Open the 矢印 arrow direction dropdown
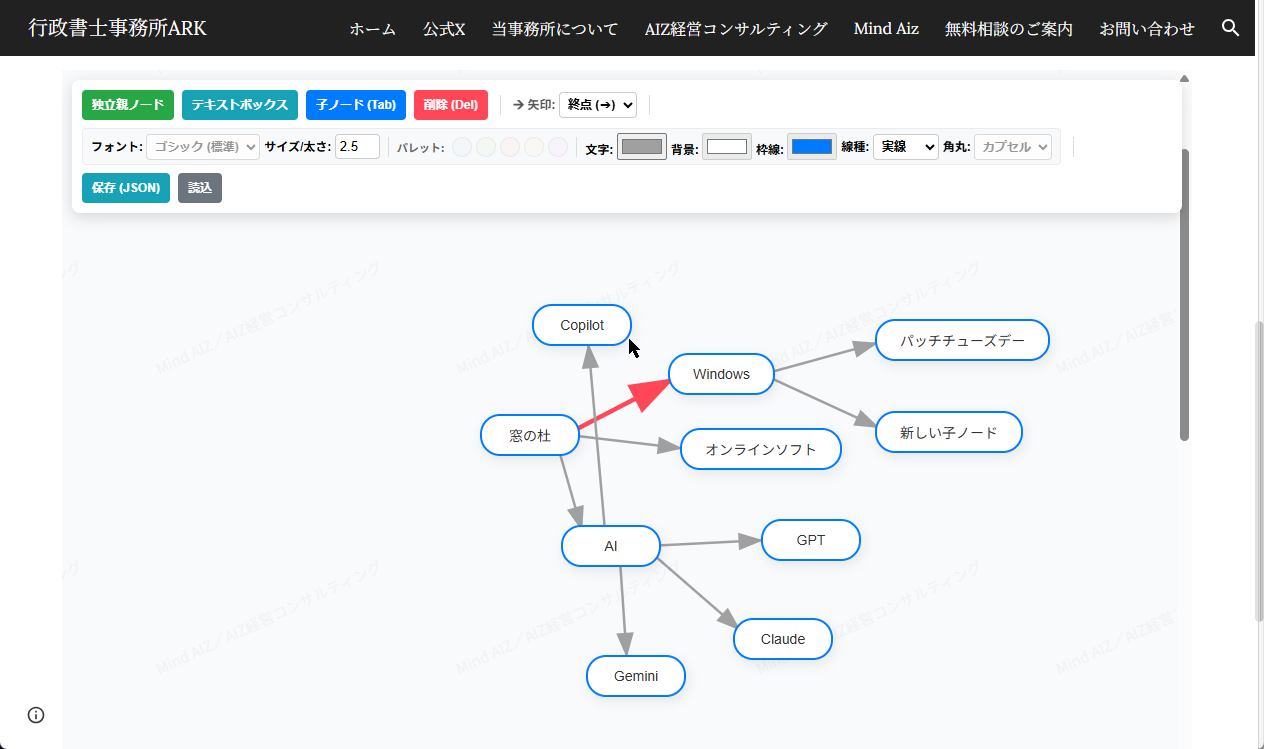 coord(598,104)
